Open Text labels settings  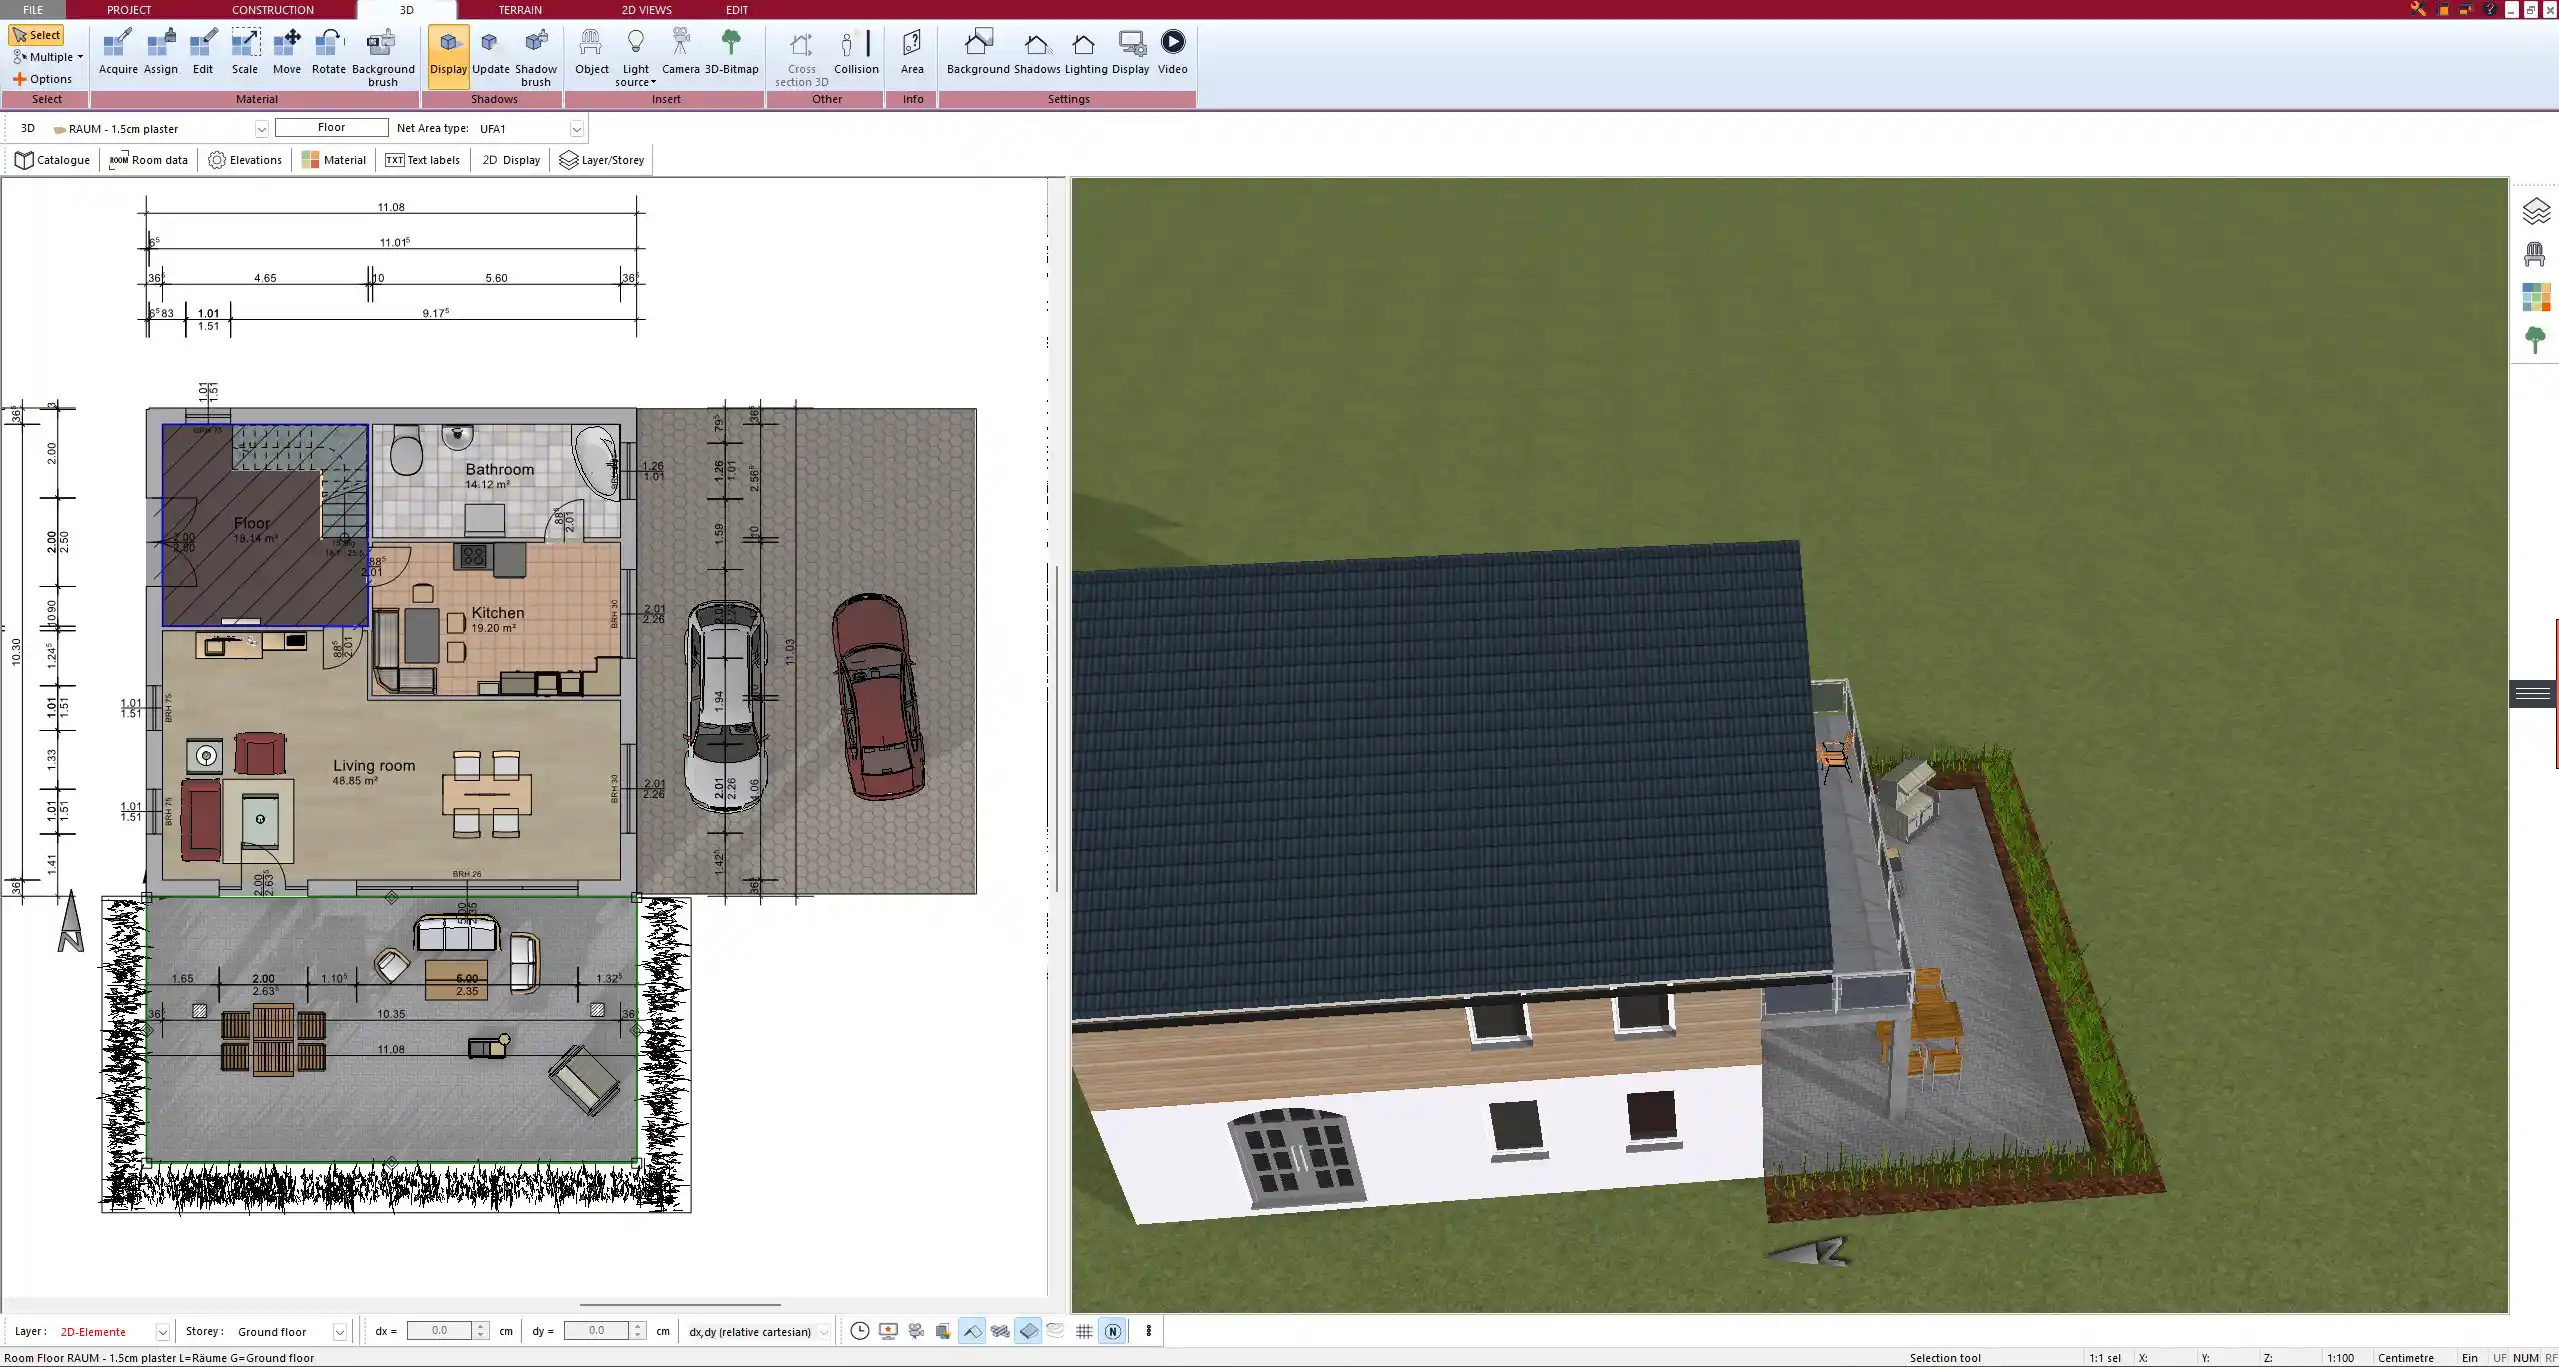click(422, 160)
